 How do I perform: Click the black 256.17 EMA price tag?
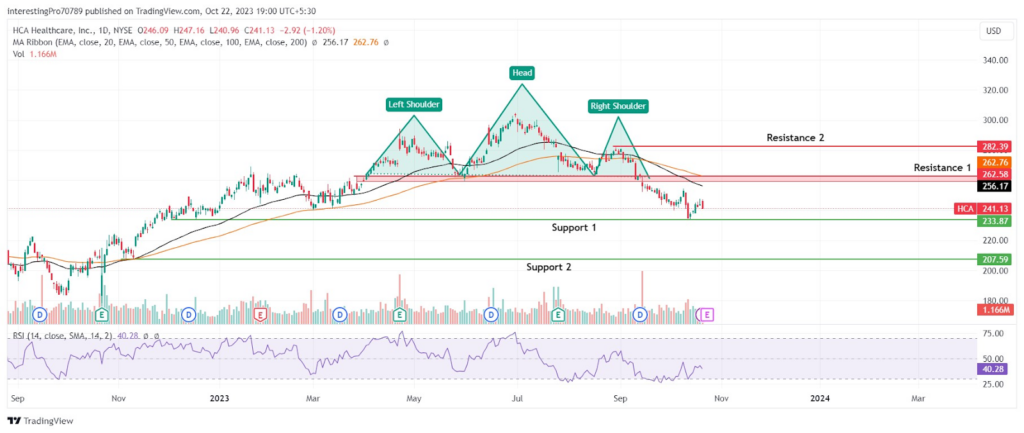tap(995, 186)
